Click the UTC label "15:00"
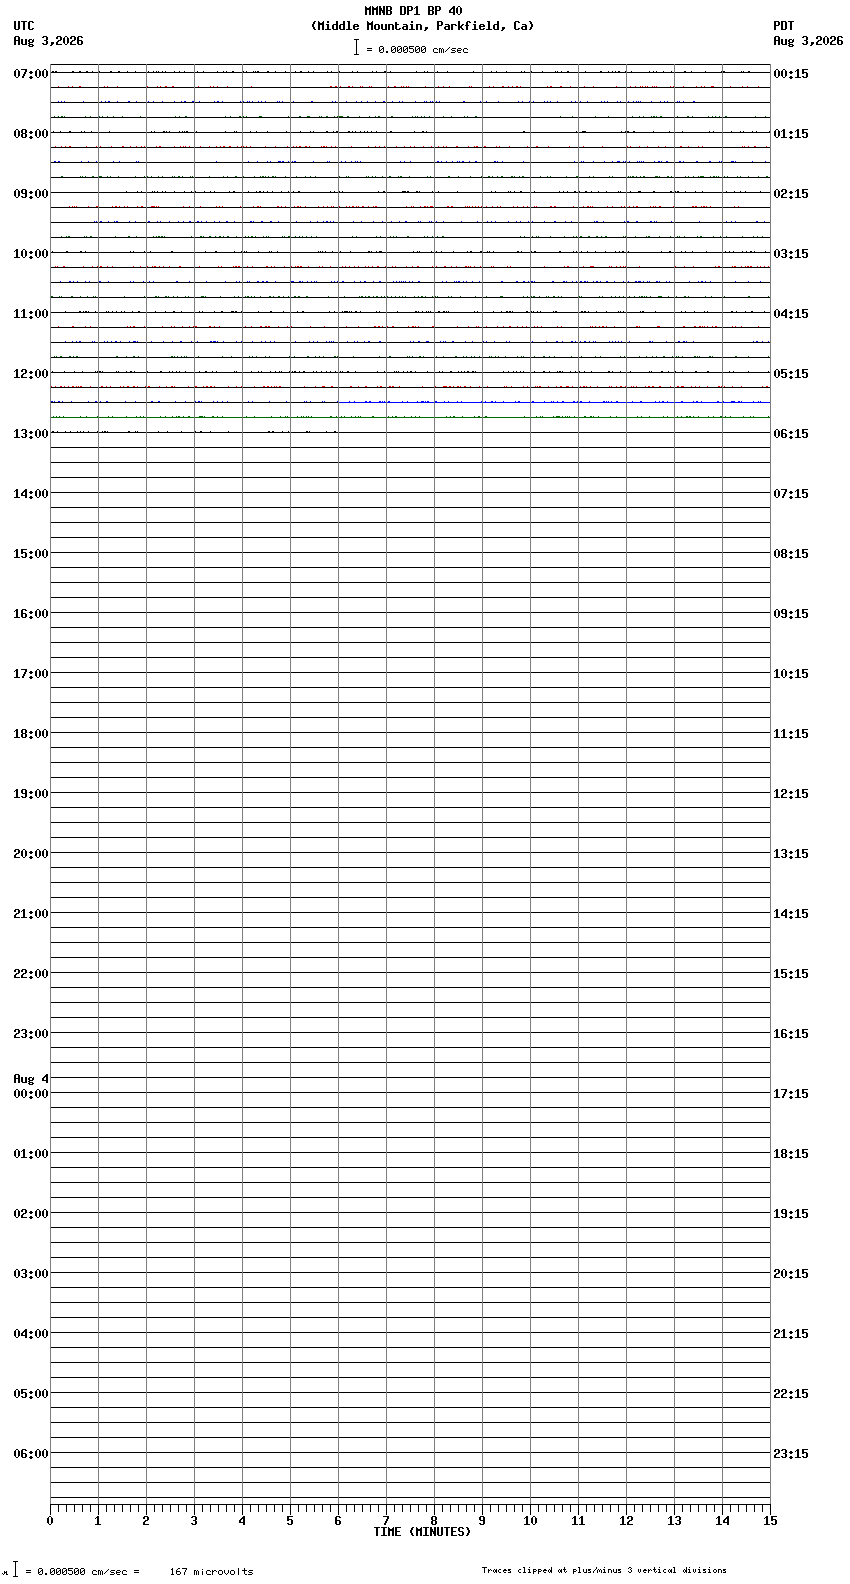 click(31, 554)
